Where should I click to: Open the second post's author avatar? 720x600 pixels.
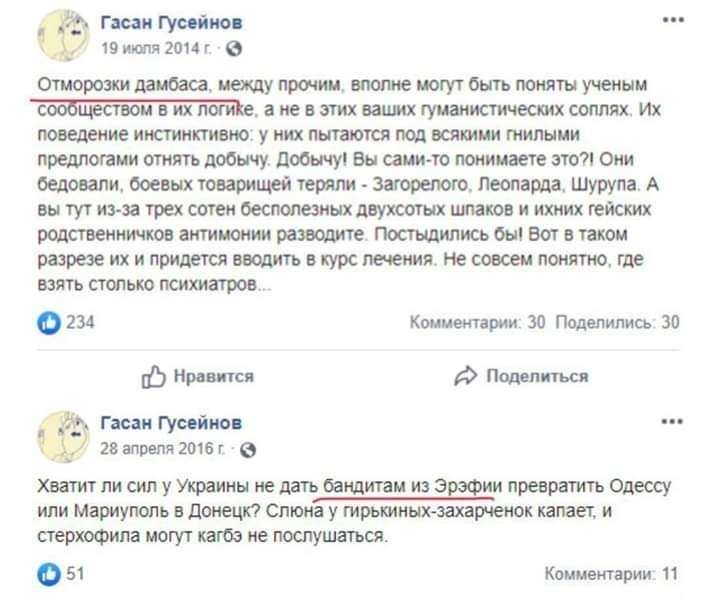pyautogui.click(x=63, y=437)
